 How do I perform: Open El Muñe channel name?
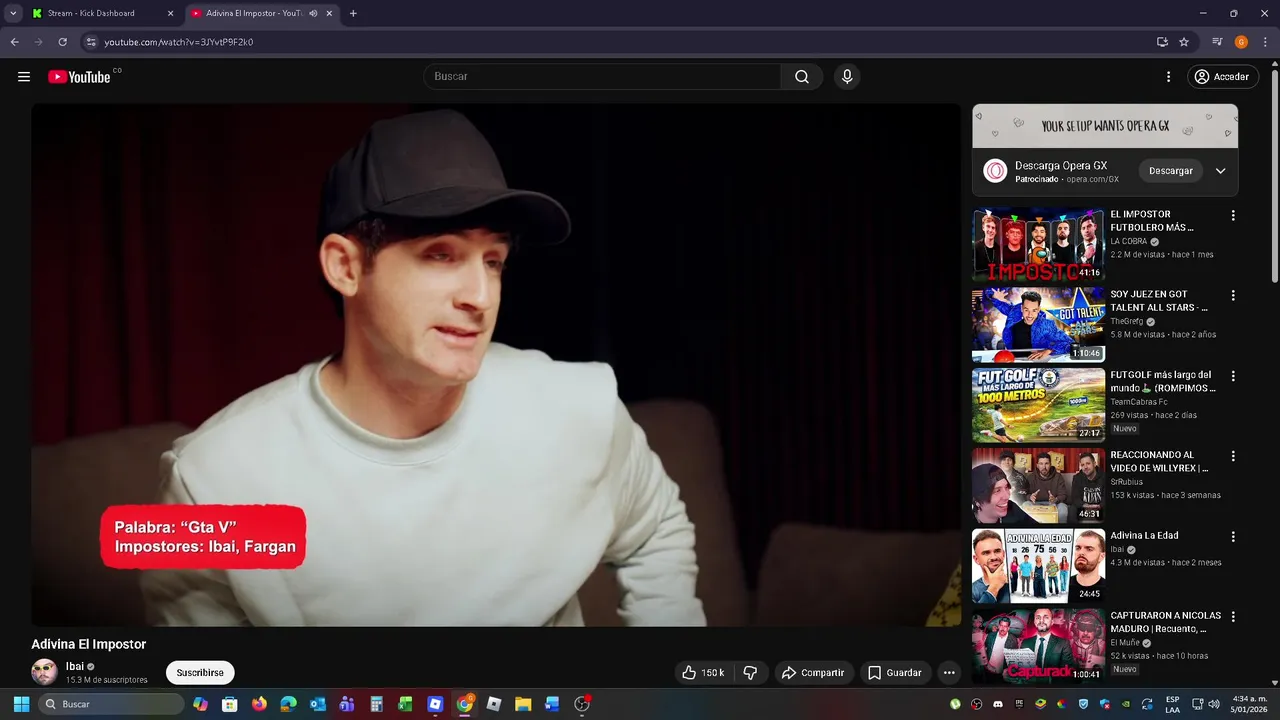click(x=1124, y=643)
